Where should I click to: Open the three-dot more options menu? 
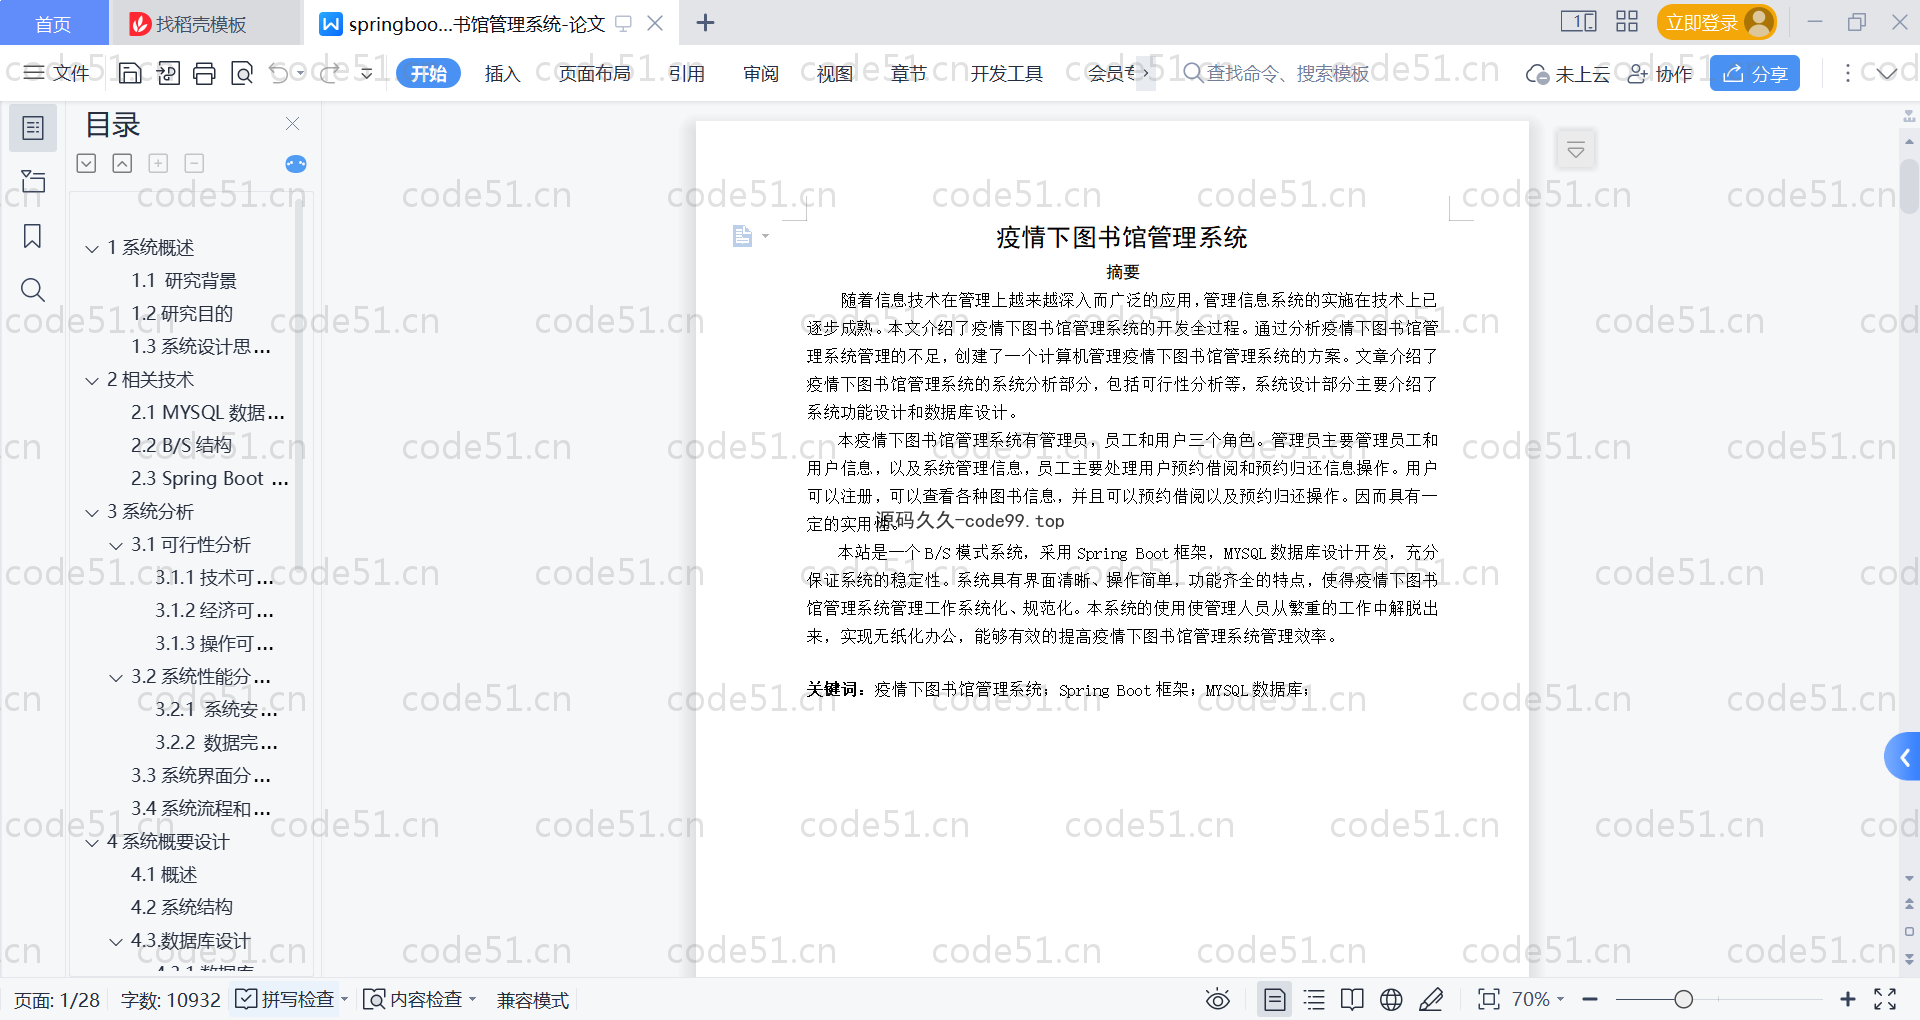[x=1847, y=73]
